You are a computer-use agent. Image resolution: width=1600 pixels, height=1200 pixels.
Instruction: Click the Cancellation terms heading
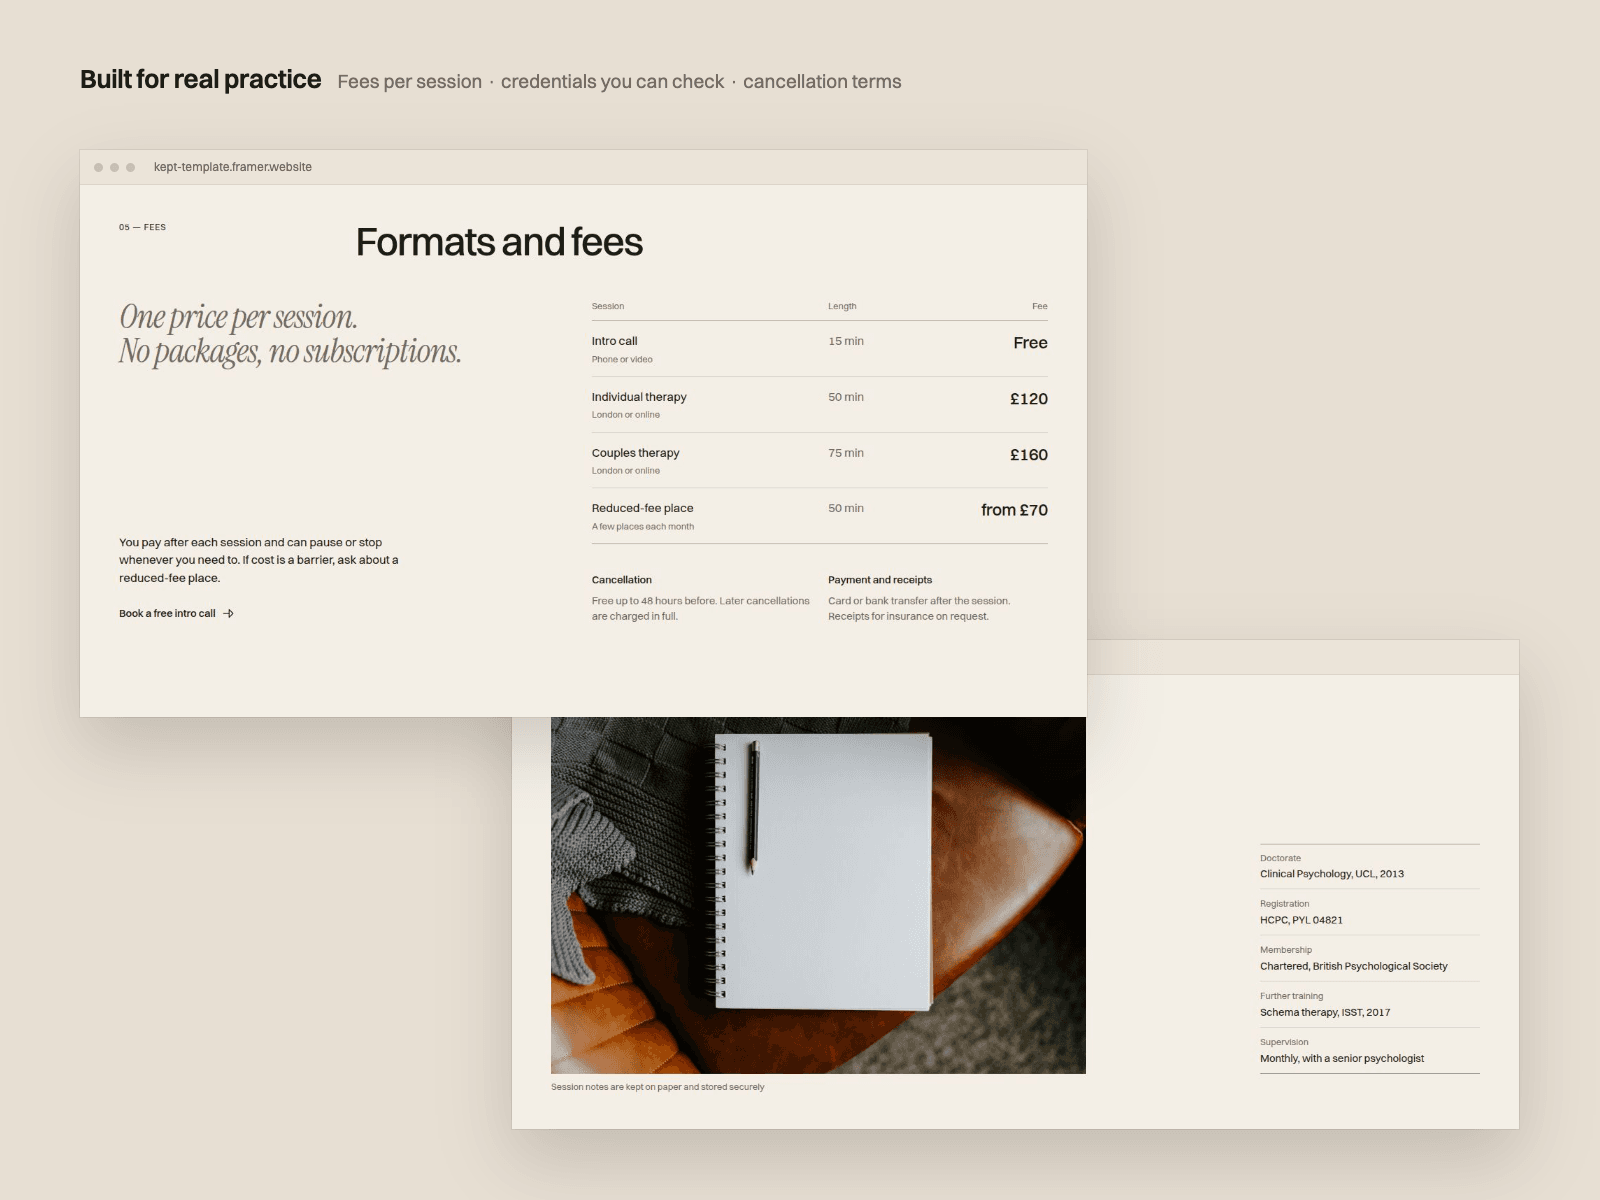coord(621,580)
